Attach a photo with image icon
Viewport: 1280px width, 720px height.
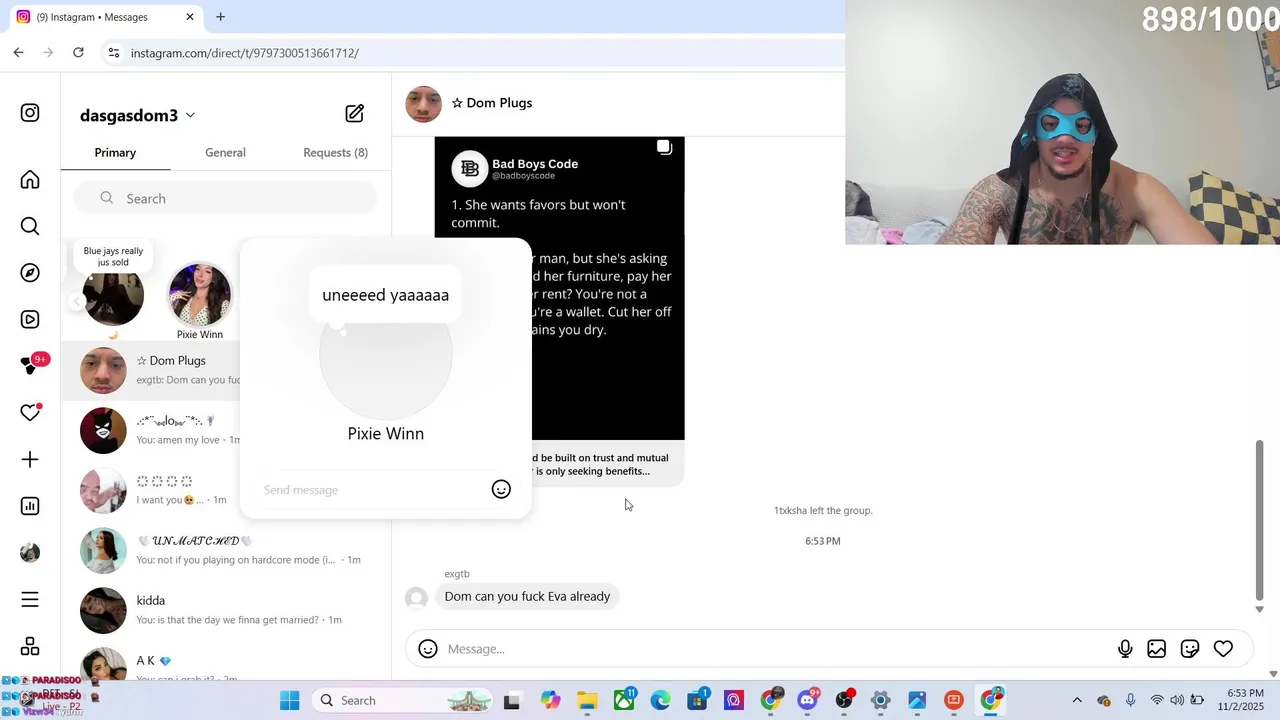click(1157, 649)
